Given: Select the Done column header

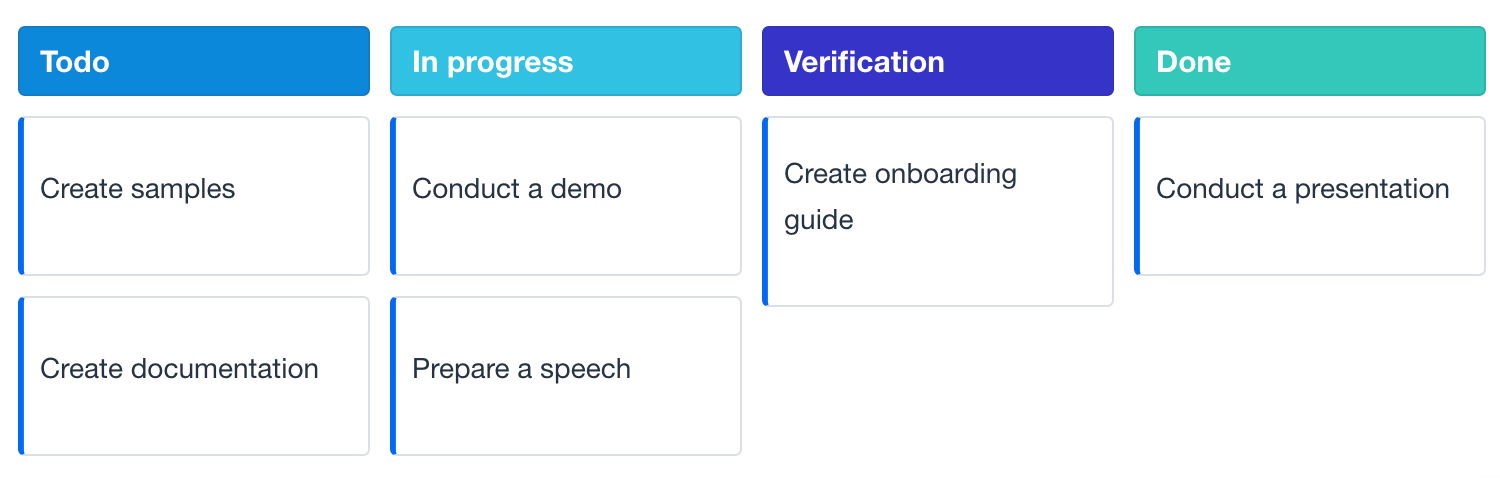Looking at the screenshot, I should tap(1310, 61).
